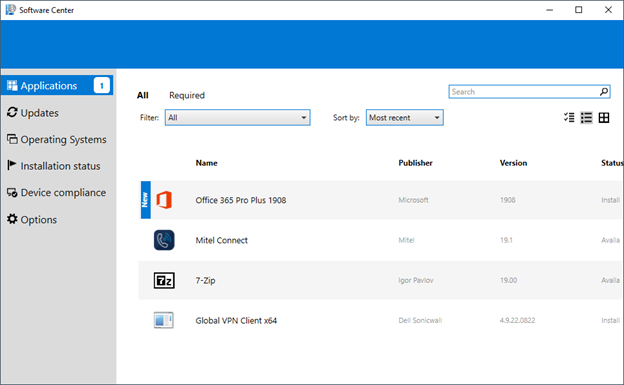The height and width of the screenshot is (385, 624).
Task: Click the Operating Systems window icon
Action: pyautogui.click(x=12, y=139)
